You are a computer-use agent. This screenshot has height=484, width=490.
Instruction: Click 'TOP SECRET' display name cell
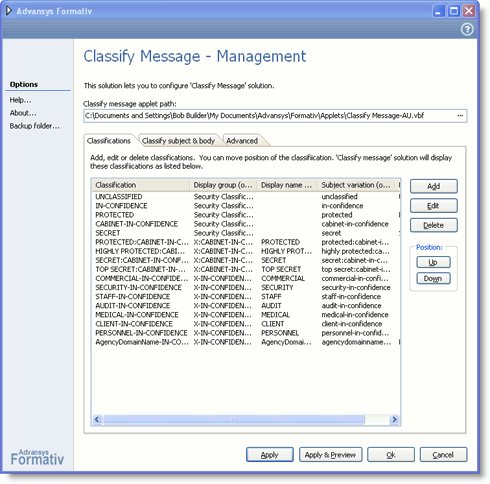pos(281,269)
